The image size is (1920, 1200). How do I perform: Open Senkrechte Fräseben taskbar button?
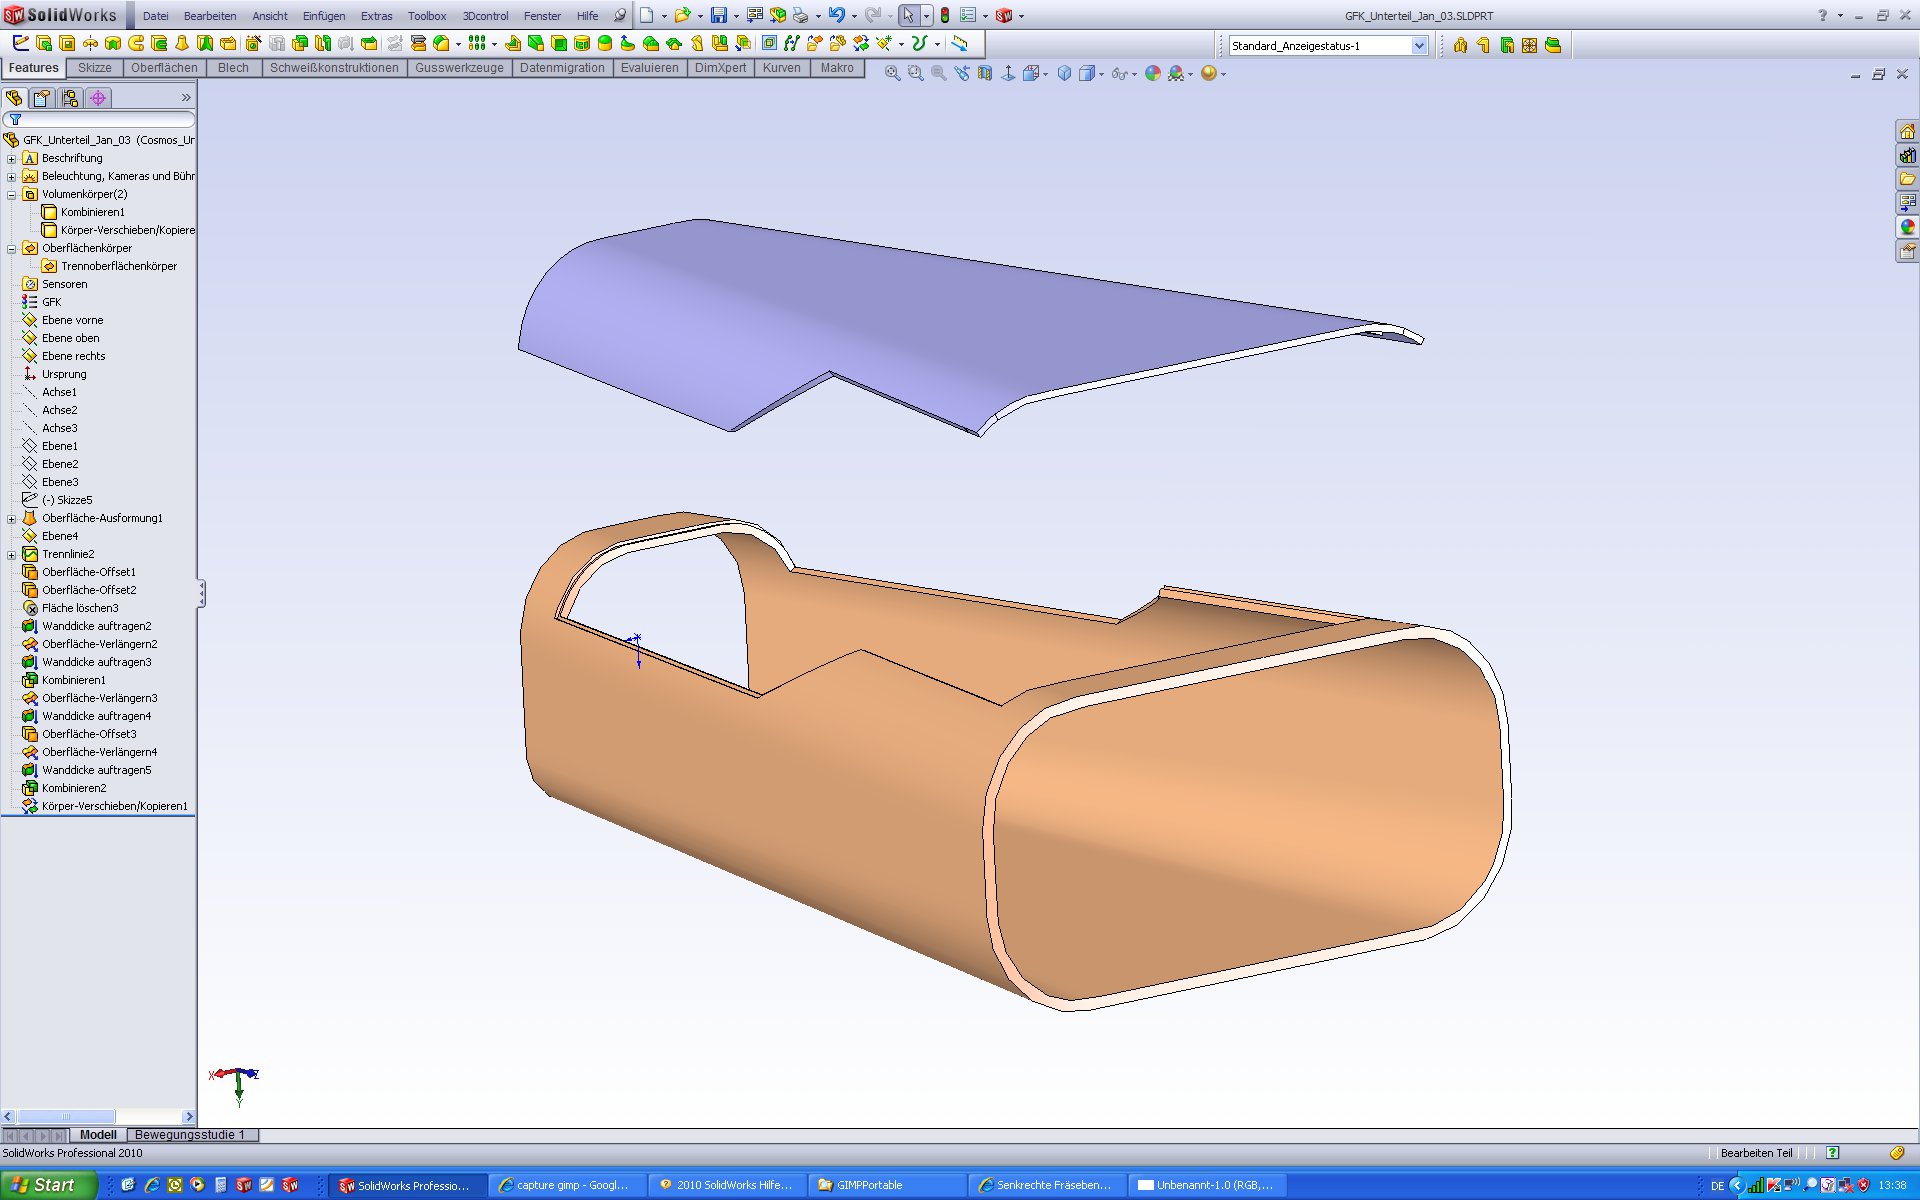1047,1185
